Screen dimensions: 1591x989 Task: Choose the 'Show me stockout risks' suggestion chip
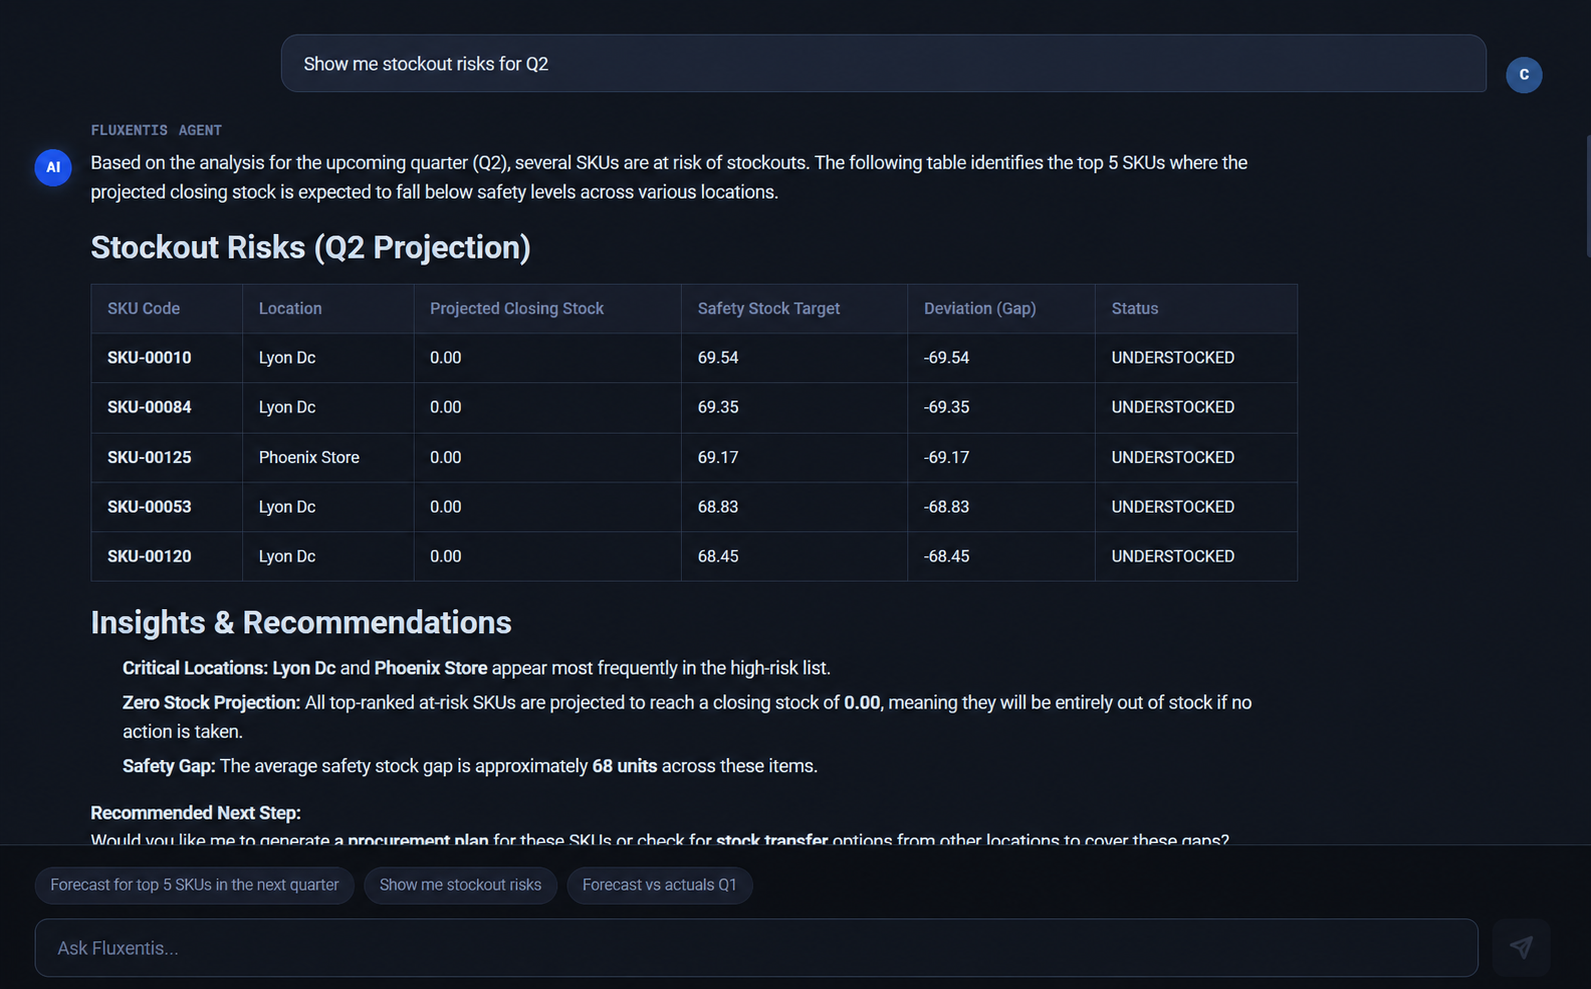460,885
